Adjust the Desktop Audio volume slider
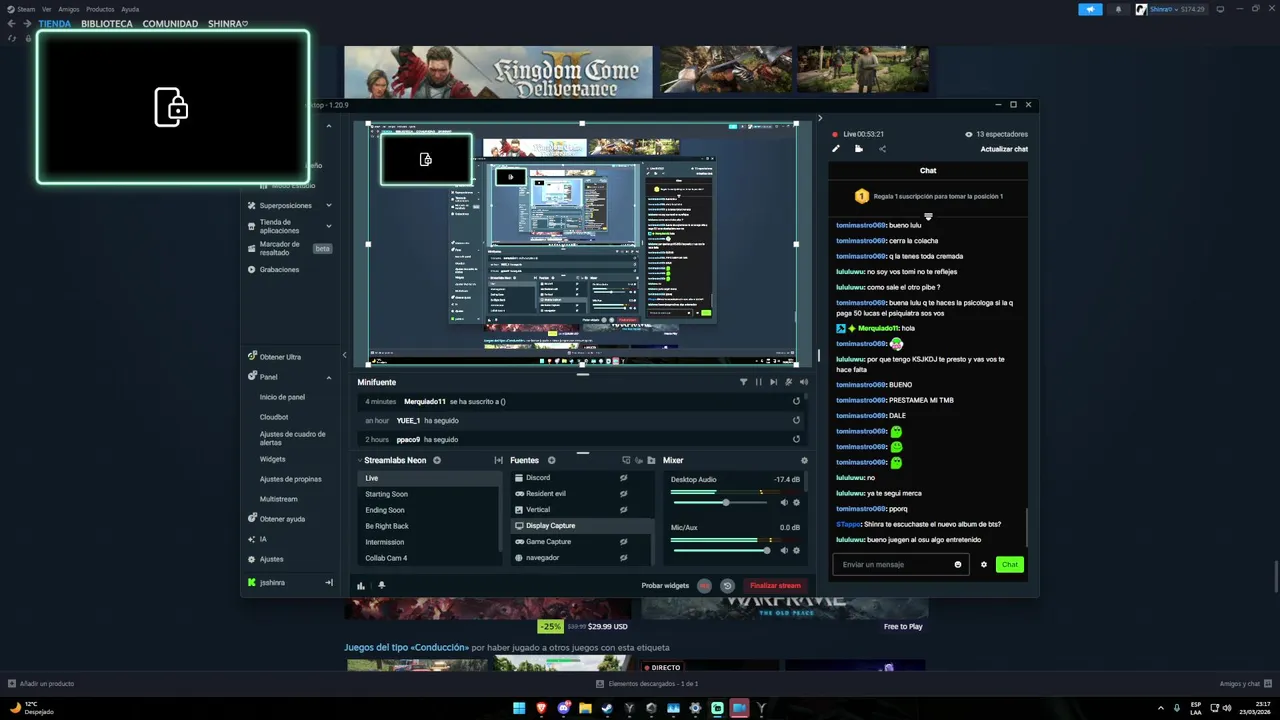The height and width of the screenshot is (720, 1280). tap(721, 502)
